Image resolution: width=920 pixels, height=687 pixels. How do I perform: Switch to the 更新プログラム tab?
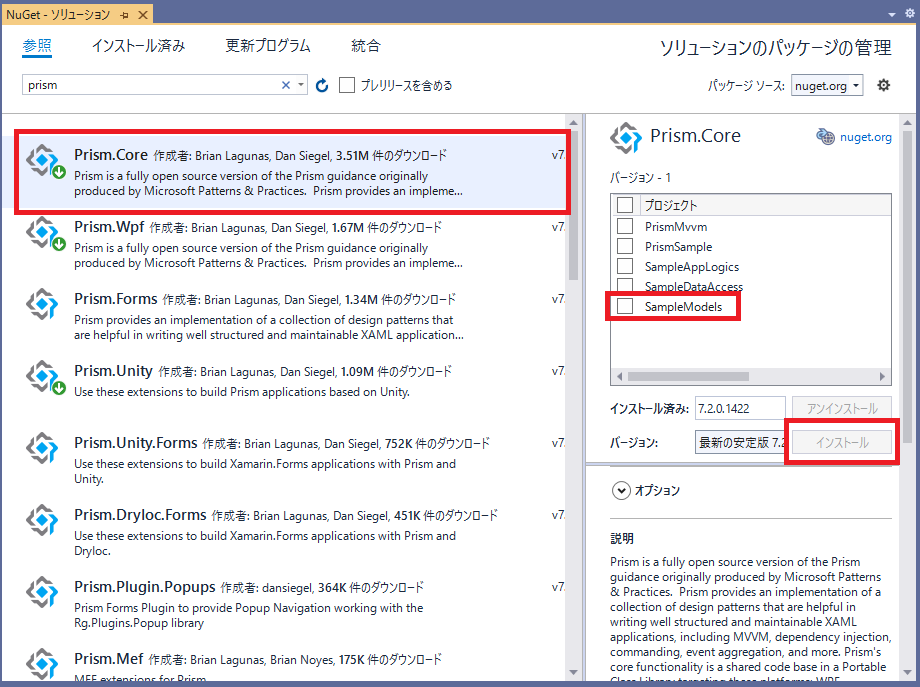268,46
